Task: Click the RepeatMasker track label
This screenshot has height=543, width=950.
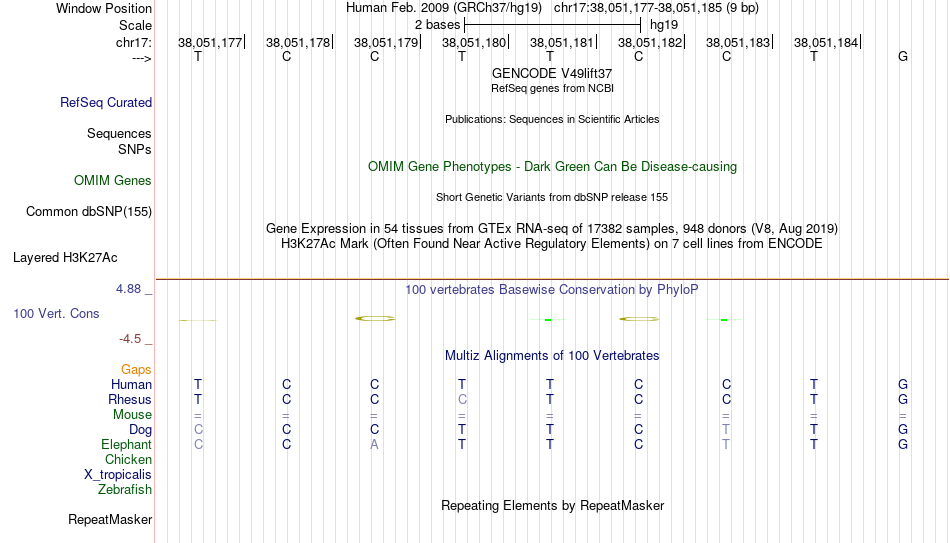Action: pyautogui.click(x=110, y=519)
